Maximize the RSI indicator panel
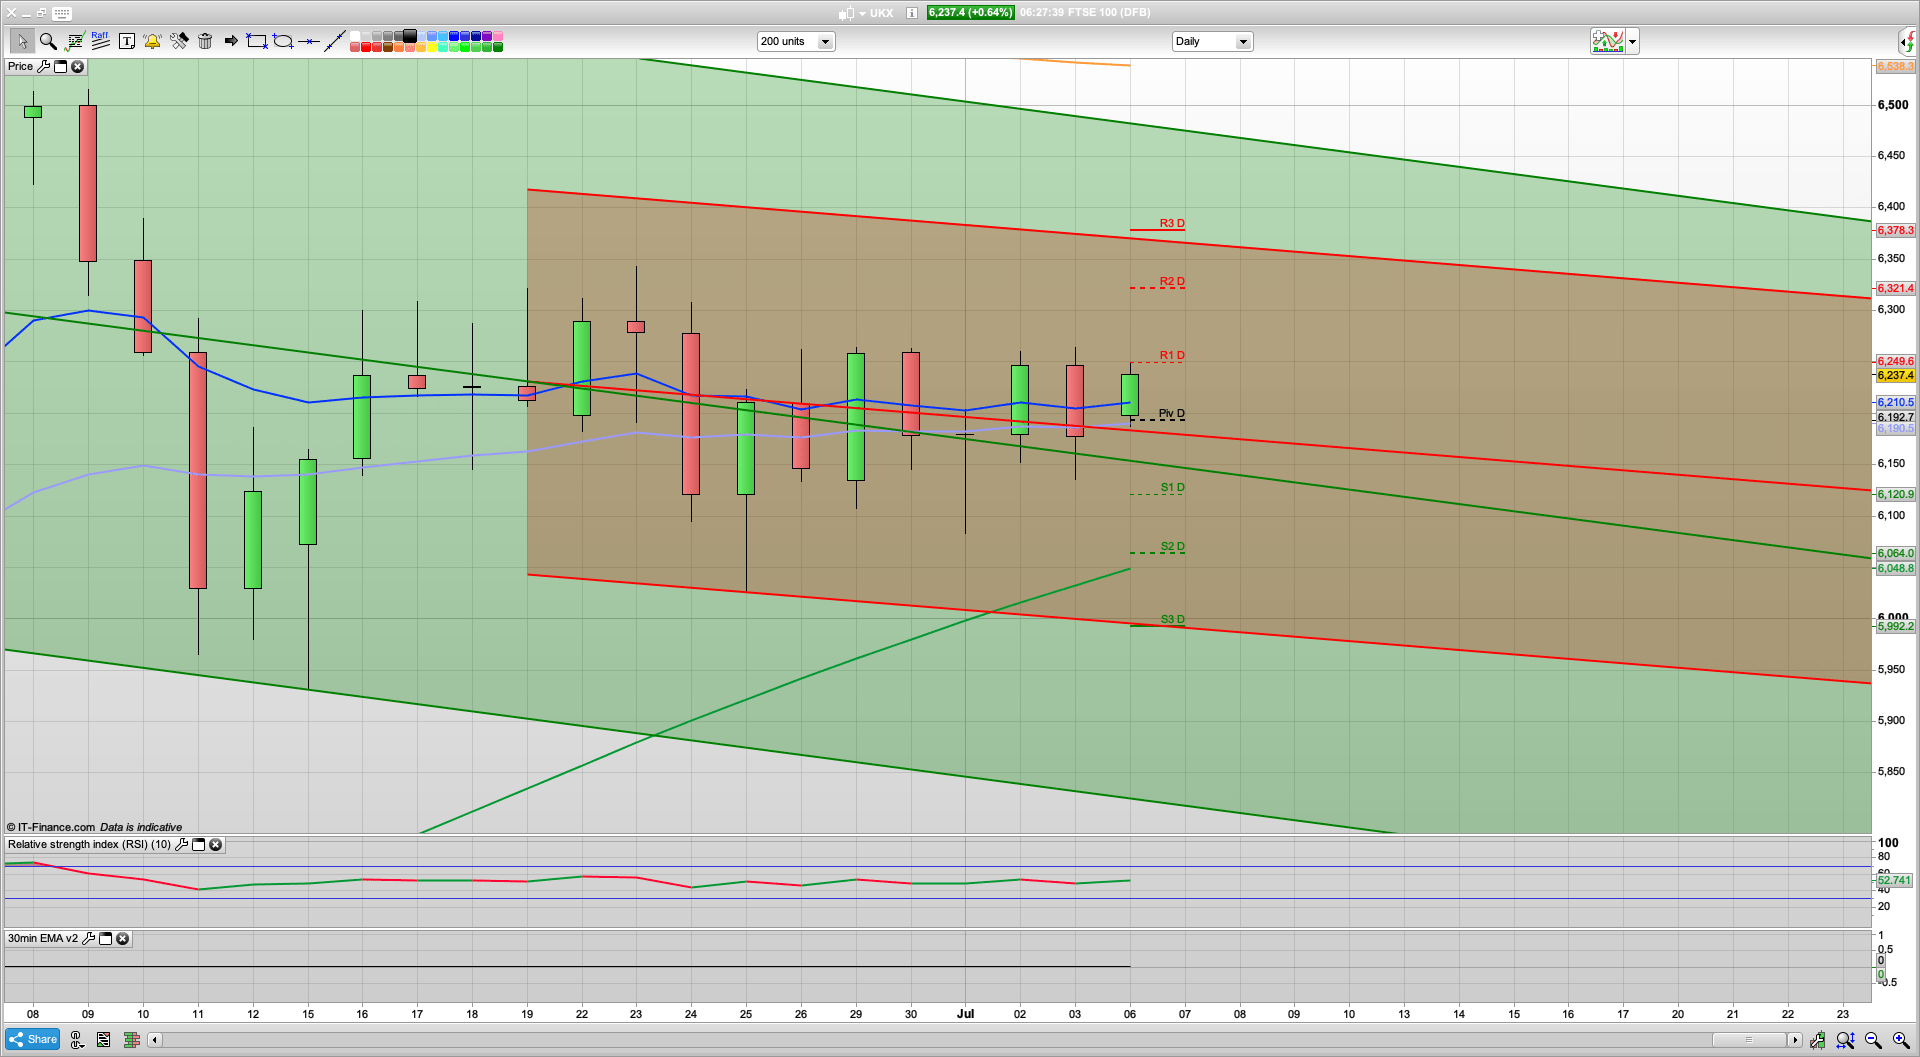The width and height of the screenshot is (1920, 1057). coord(198,844)
